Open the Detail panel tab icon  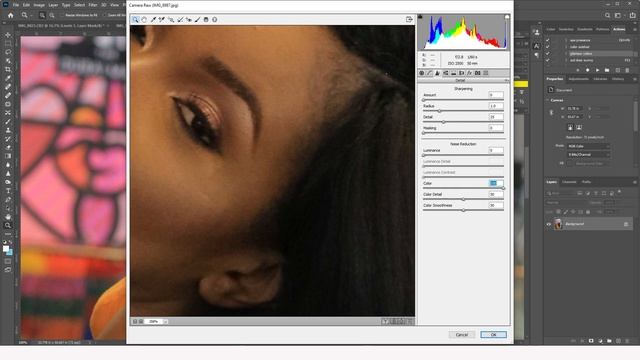point(438,73)
